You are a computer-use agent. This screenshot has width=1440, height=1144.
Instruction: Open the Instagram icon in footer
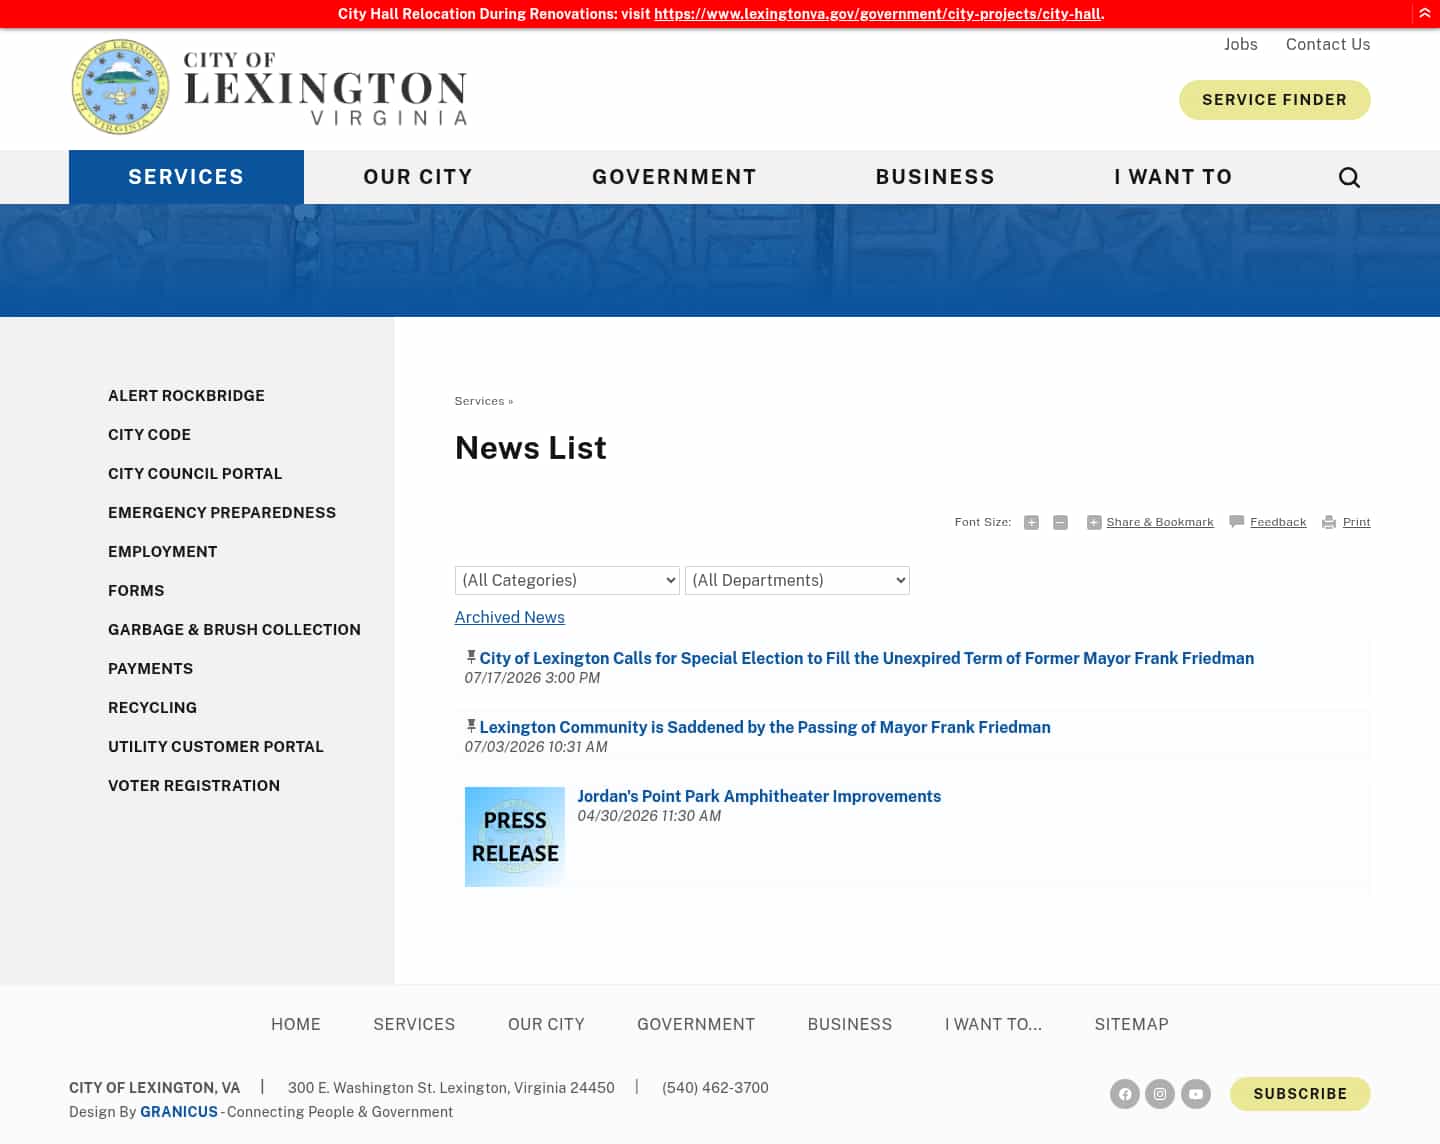coord(1160,1094)
